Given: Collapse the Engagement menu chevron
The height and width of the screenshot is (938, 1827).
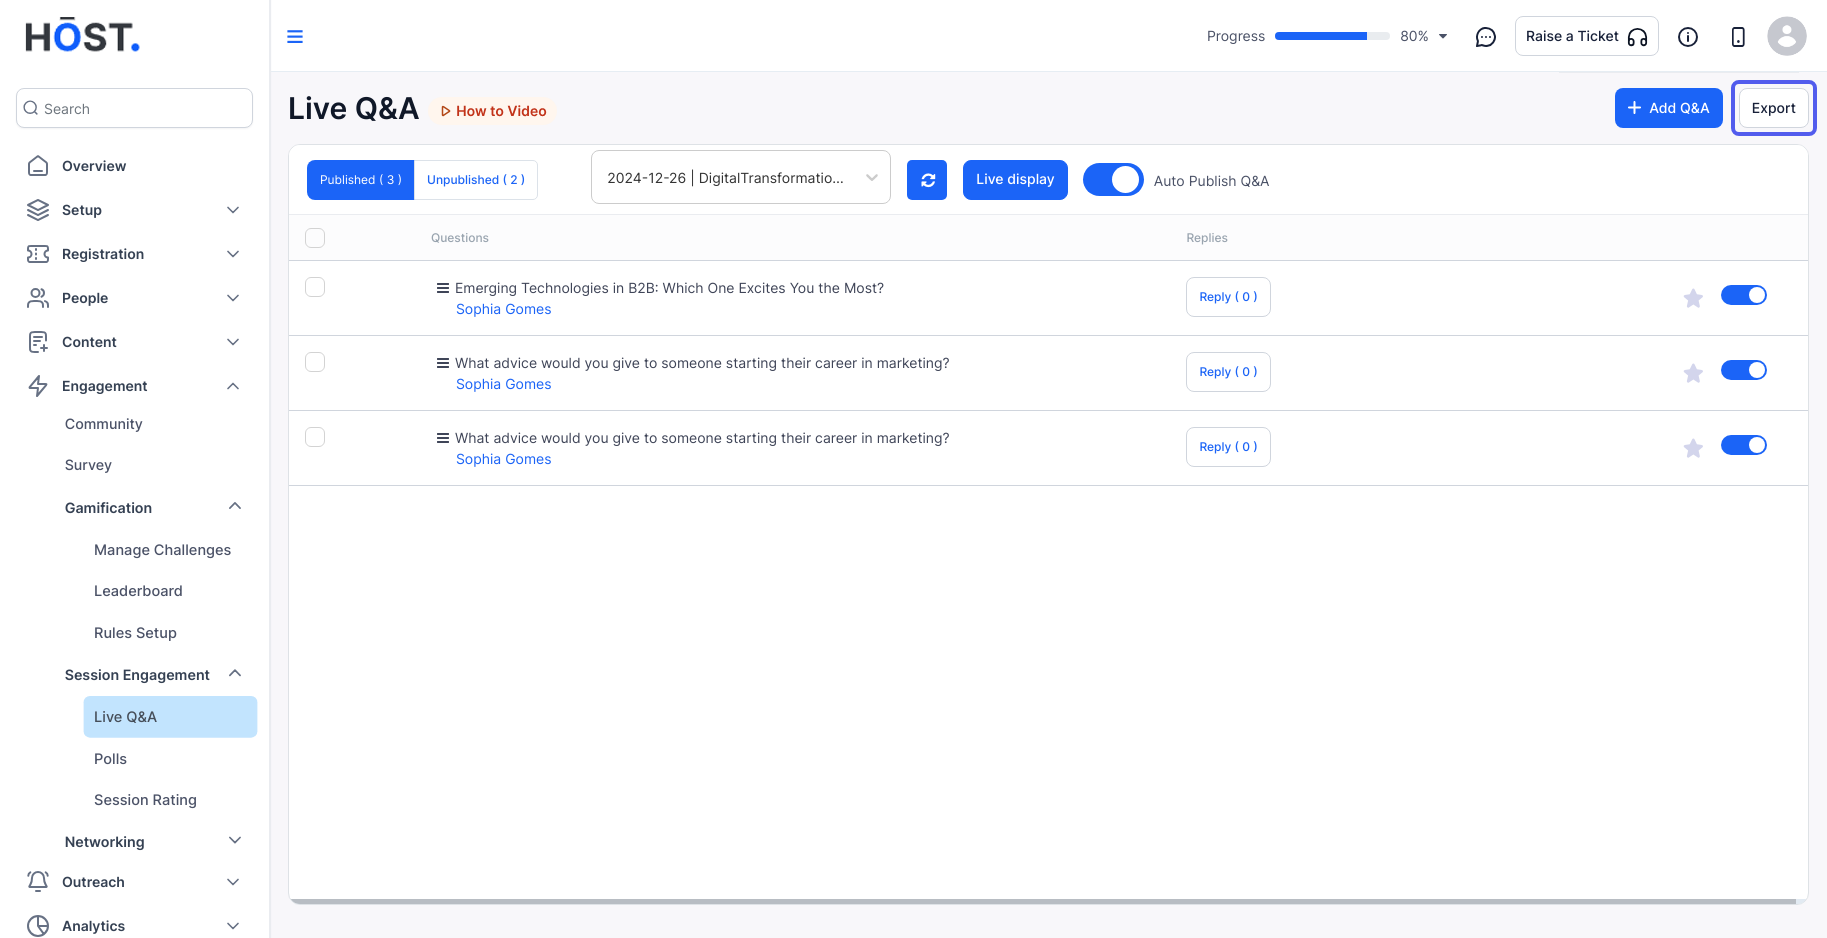Looking at the screenshot, I should [233, 386].
